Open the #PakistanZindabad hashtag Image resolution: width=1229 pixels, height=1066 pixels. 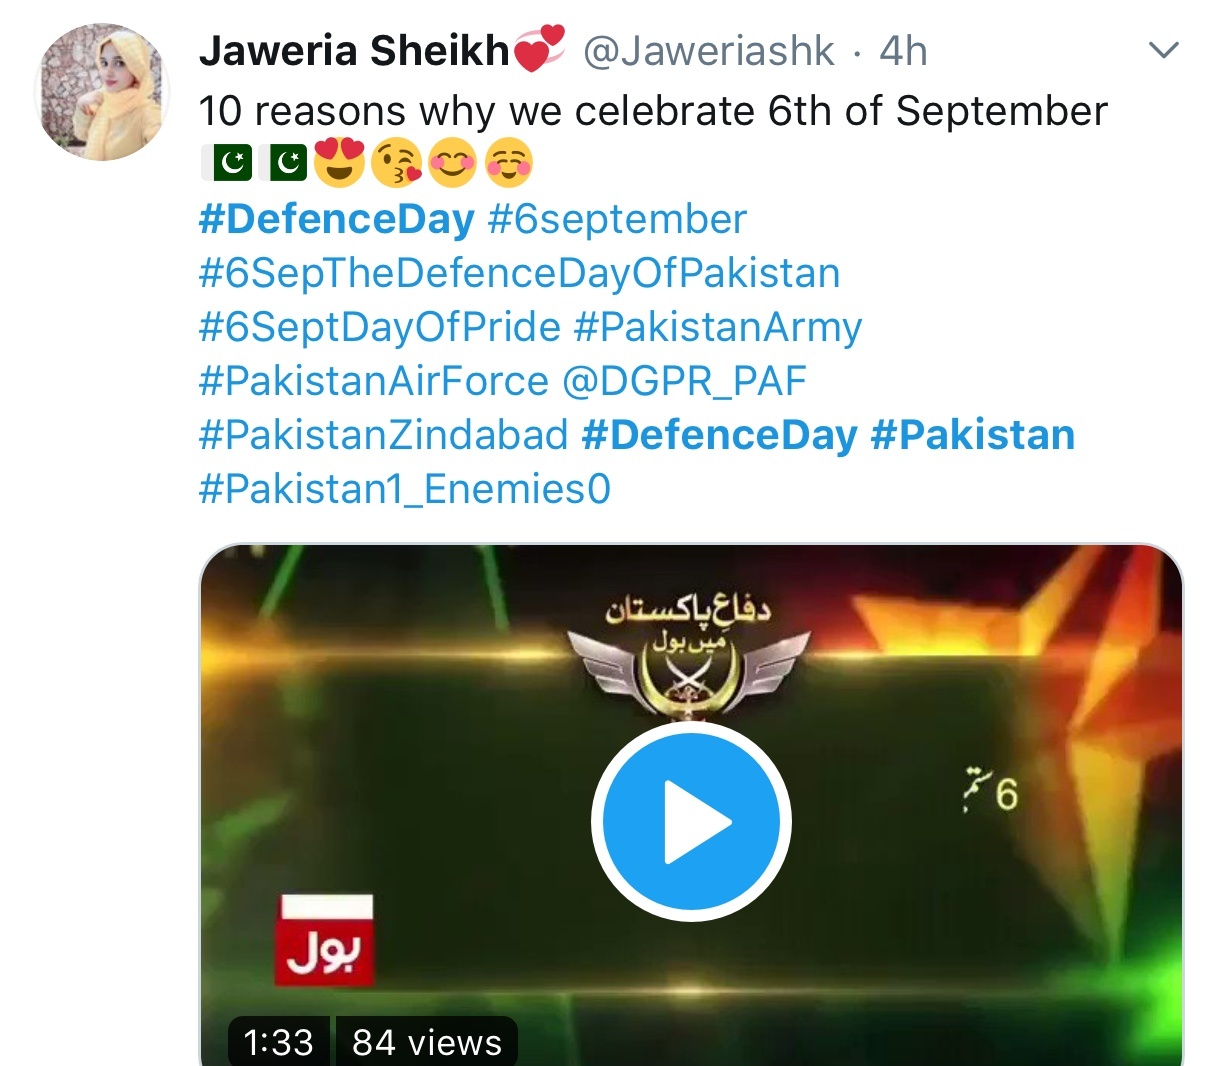click(x=383, y=435)
